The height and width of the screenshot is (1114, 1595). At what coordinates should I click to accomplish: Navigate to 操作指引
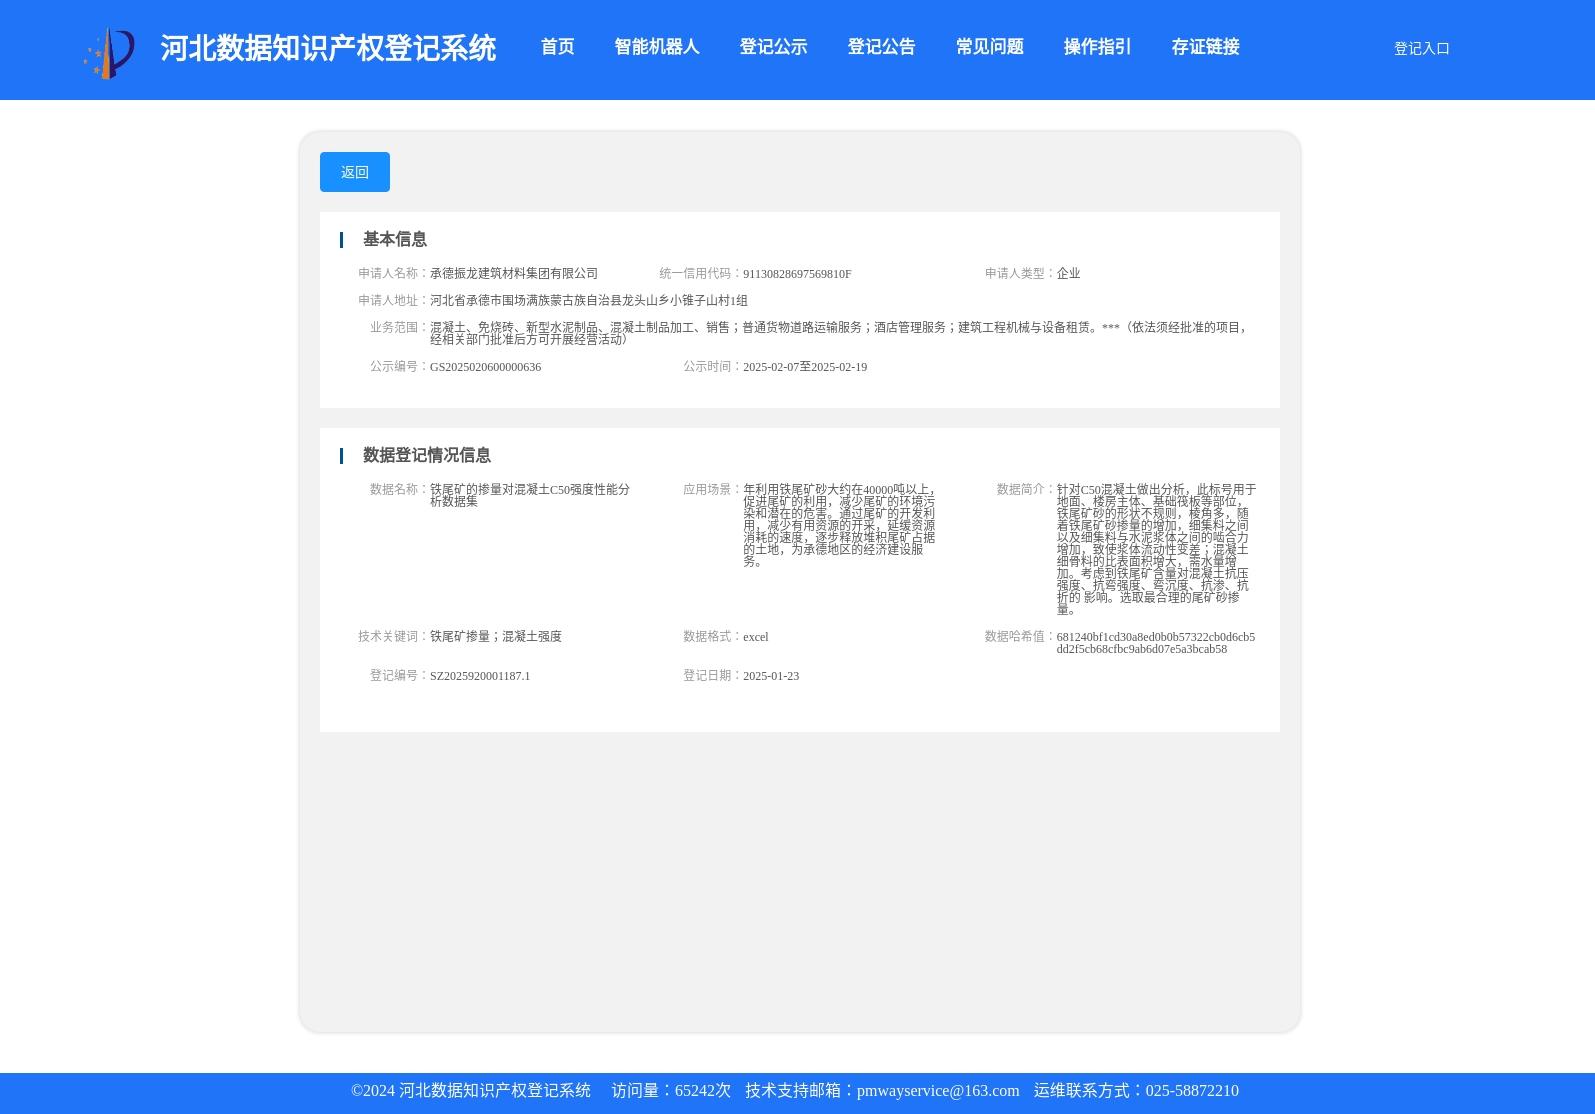(x=1097, y=47)
